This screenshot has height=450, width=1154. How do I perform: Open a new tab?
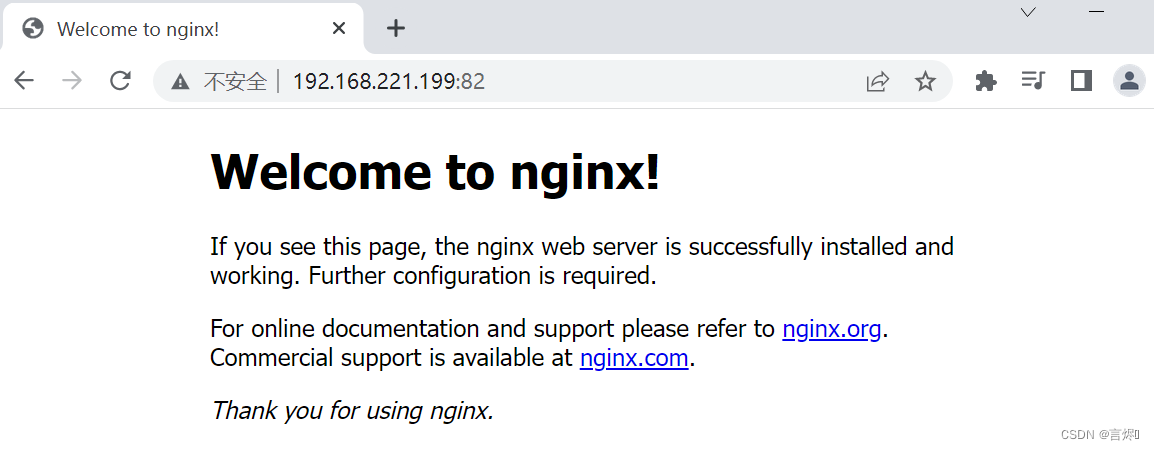[396, 29]
